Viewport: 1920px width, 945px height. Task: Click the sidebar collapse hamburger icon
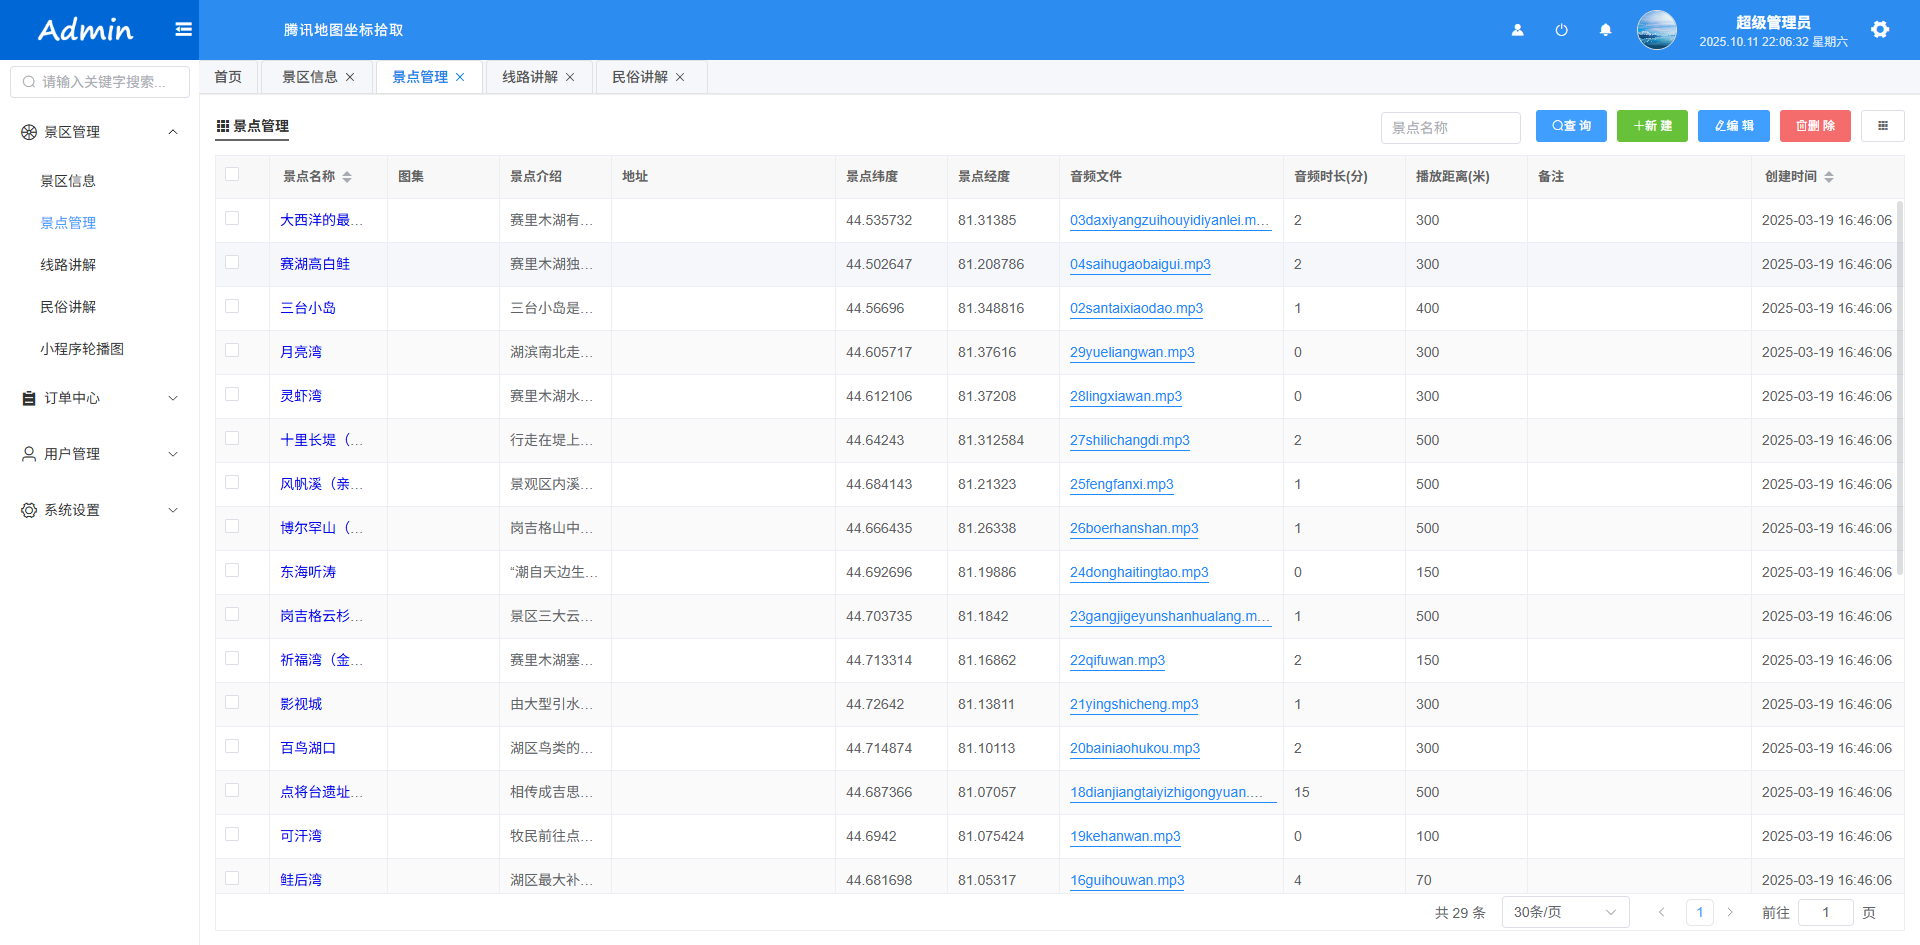click(x=183, y=30)
